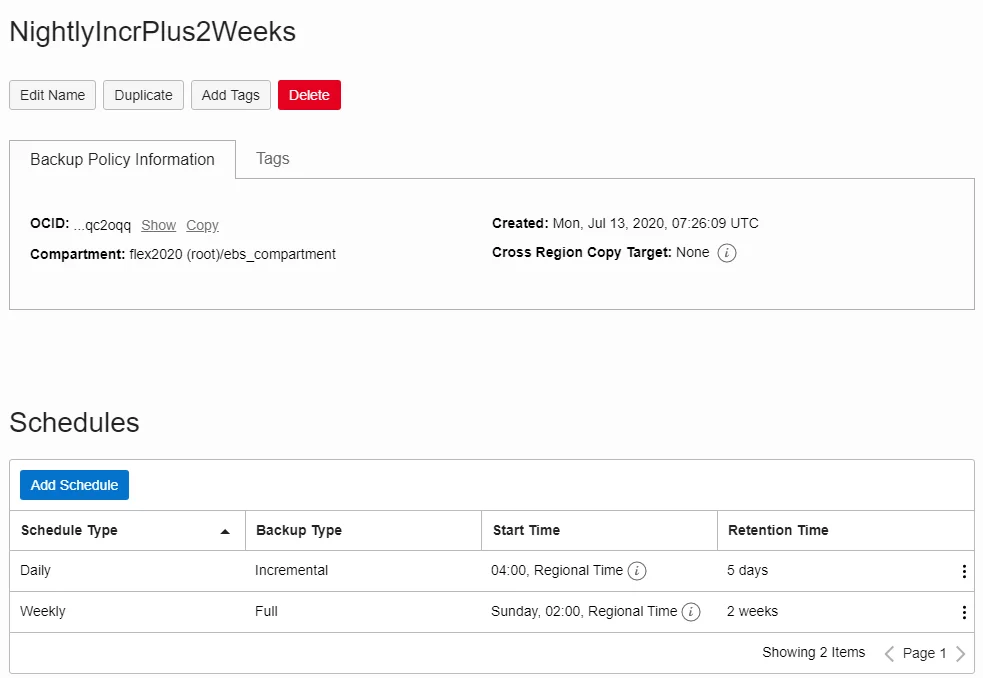
Task: Switch to the Tags tab
Action: coord(273,159)
